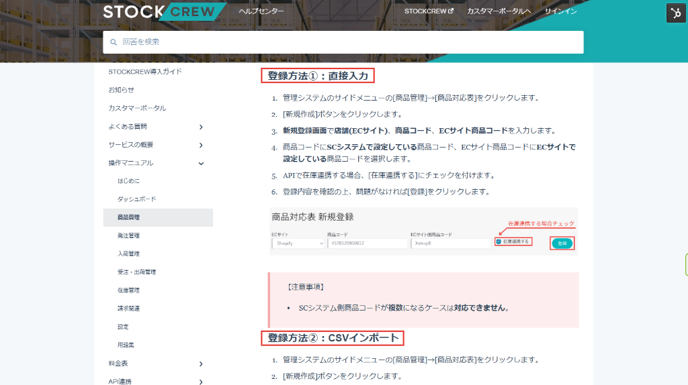688x385 pixels.
Task: Go to ヘルプセンター in the header
Action: (261, 11)
